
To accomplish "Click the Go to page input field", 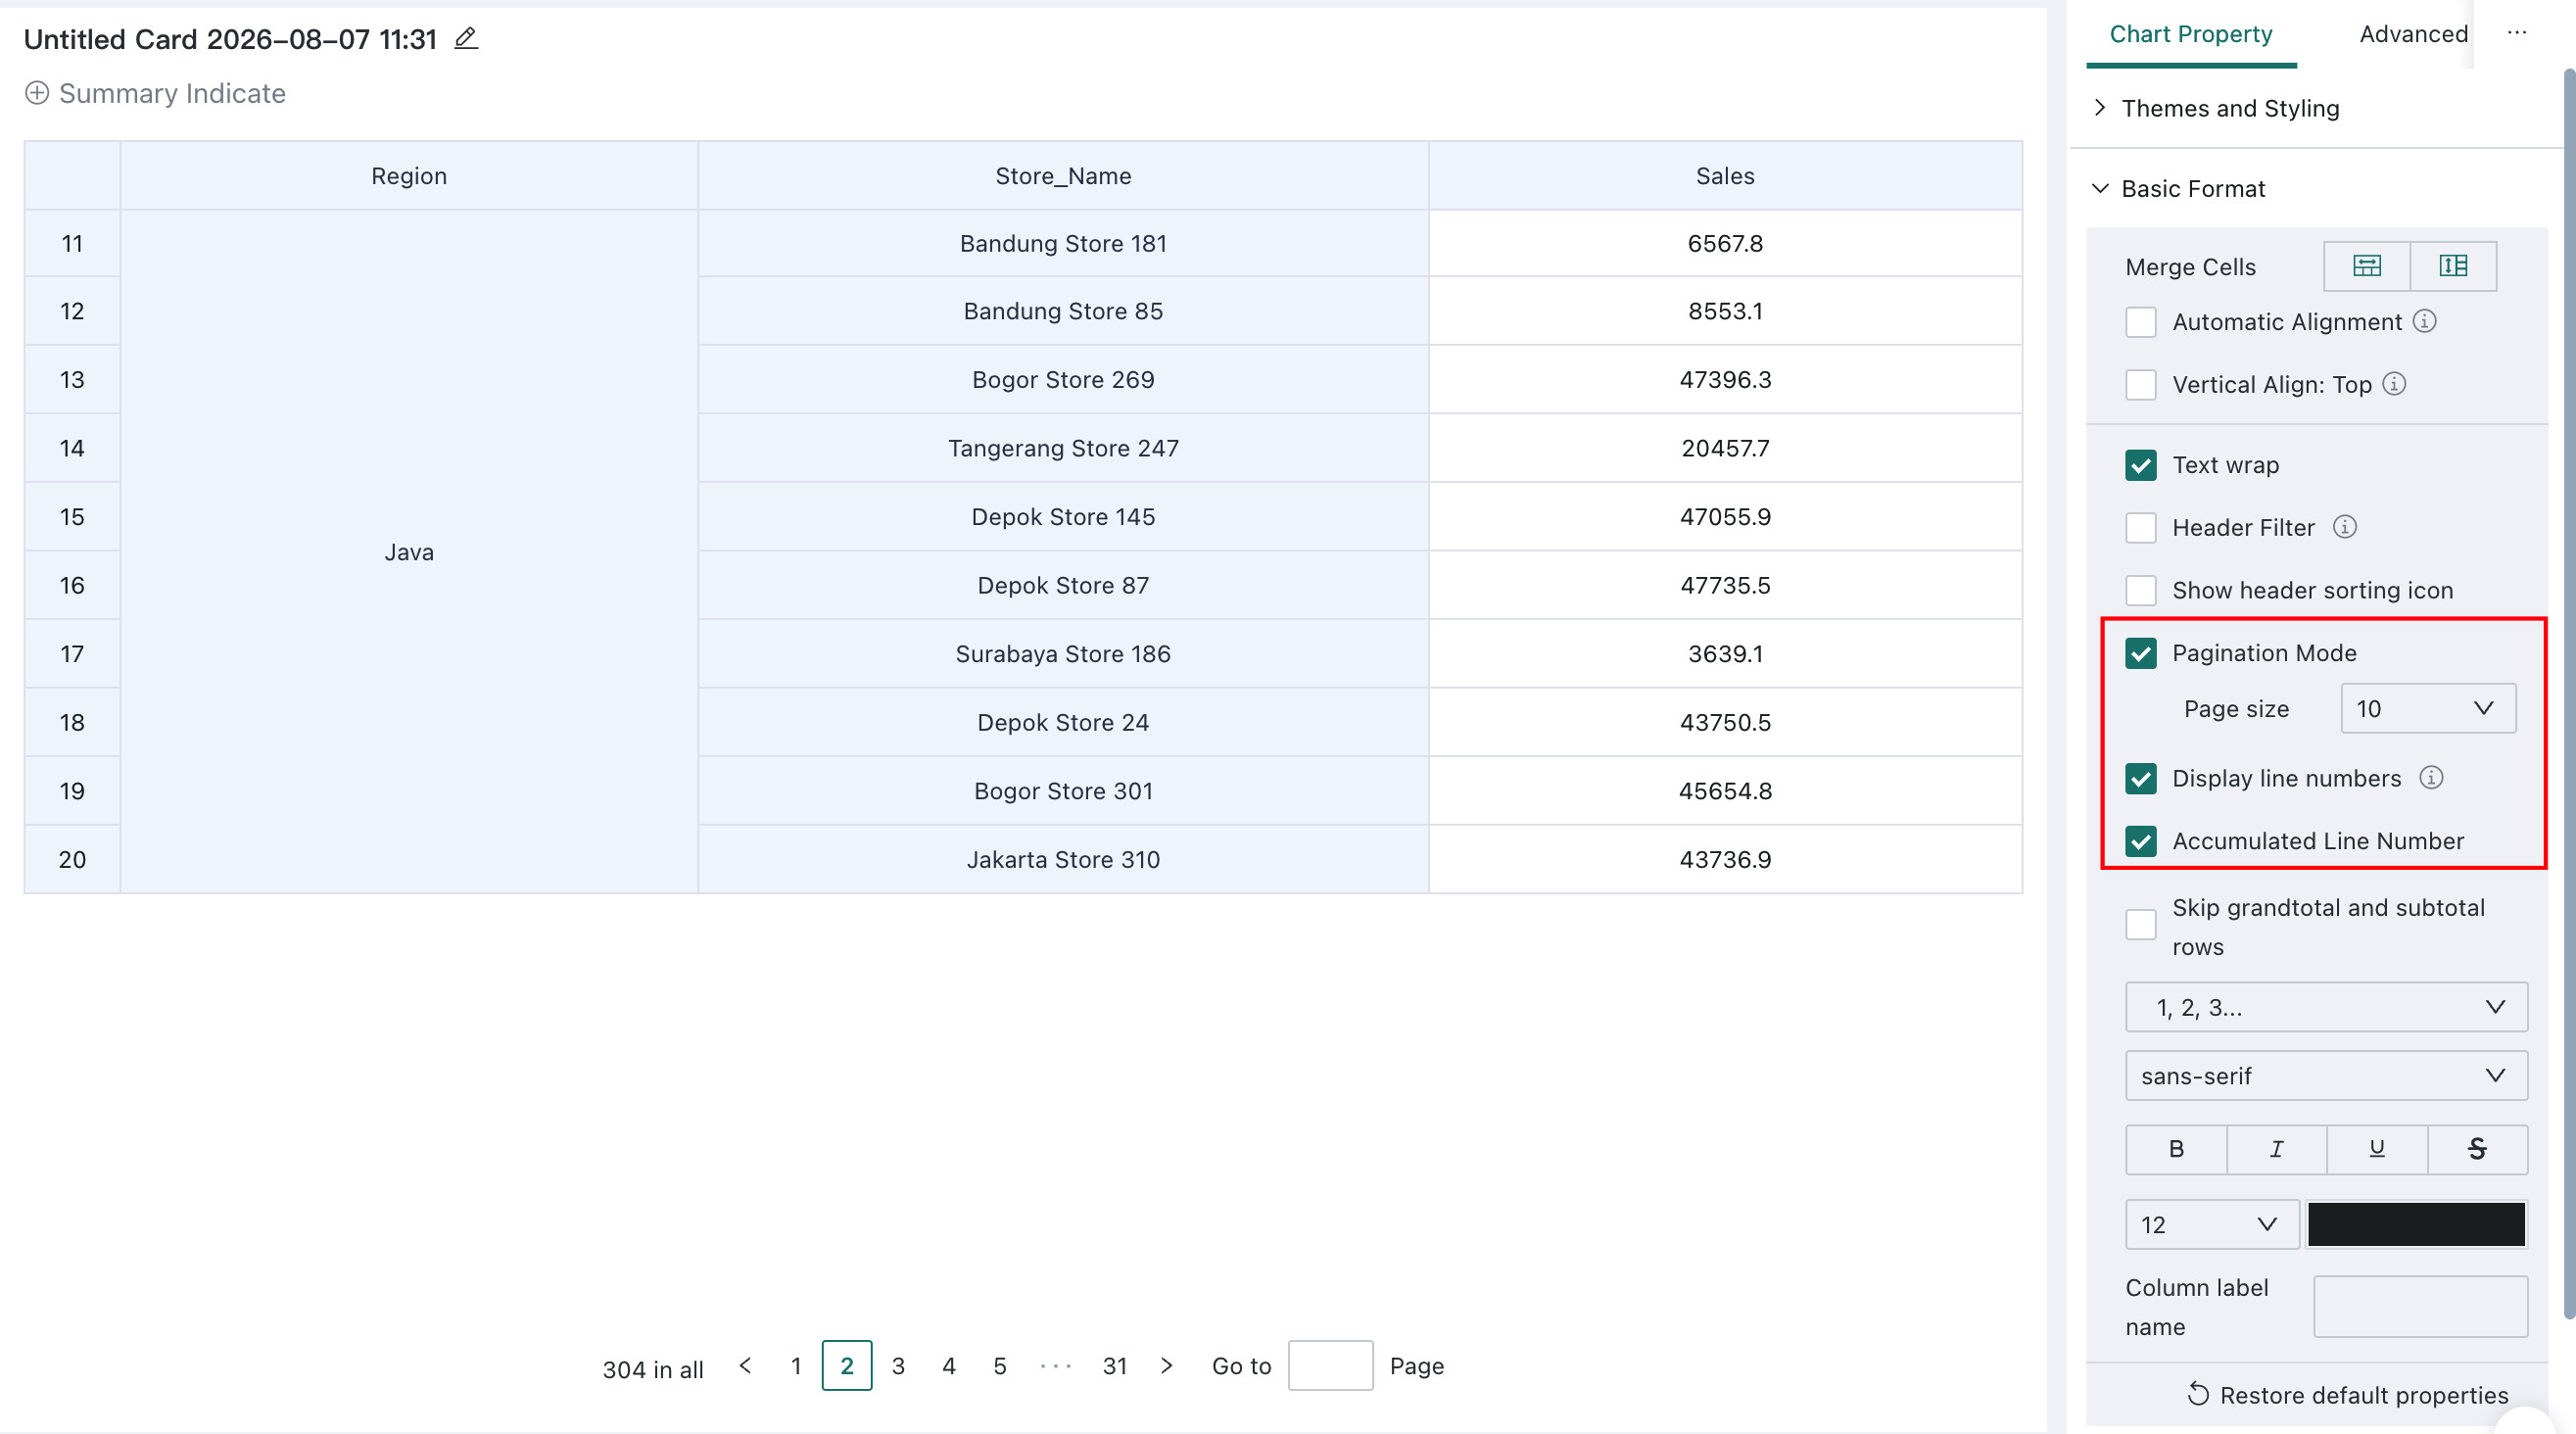I will [1330, 1366].
